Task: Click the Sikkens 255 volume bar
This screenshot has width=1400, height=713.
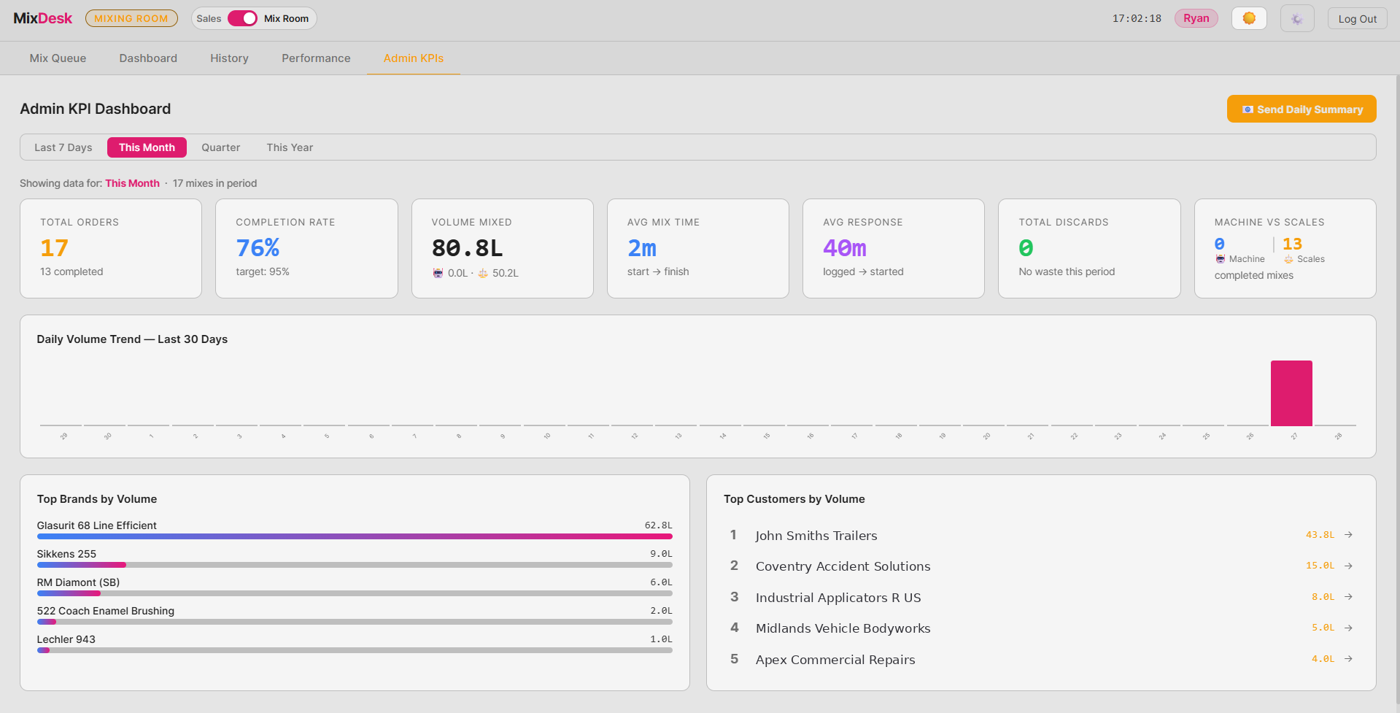Action: (354, 565)
